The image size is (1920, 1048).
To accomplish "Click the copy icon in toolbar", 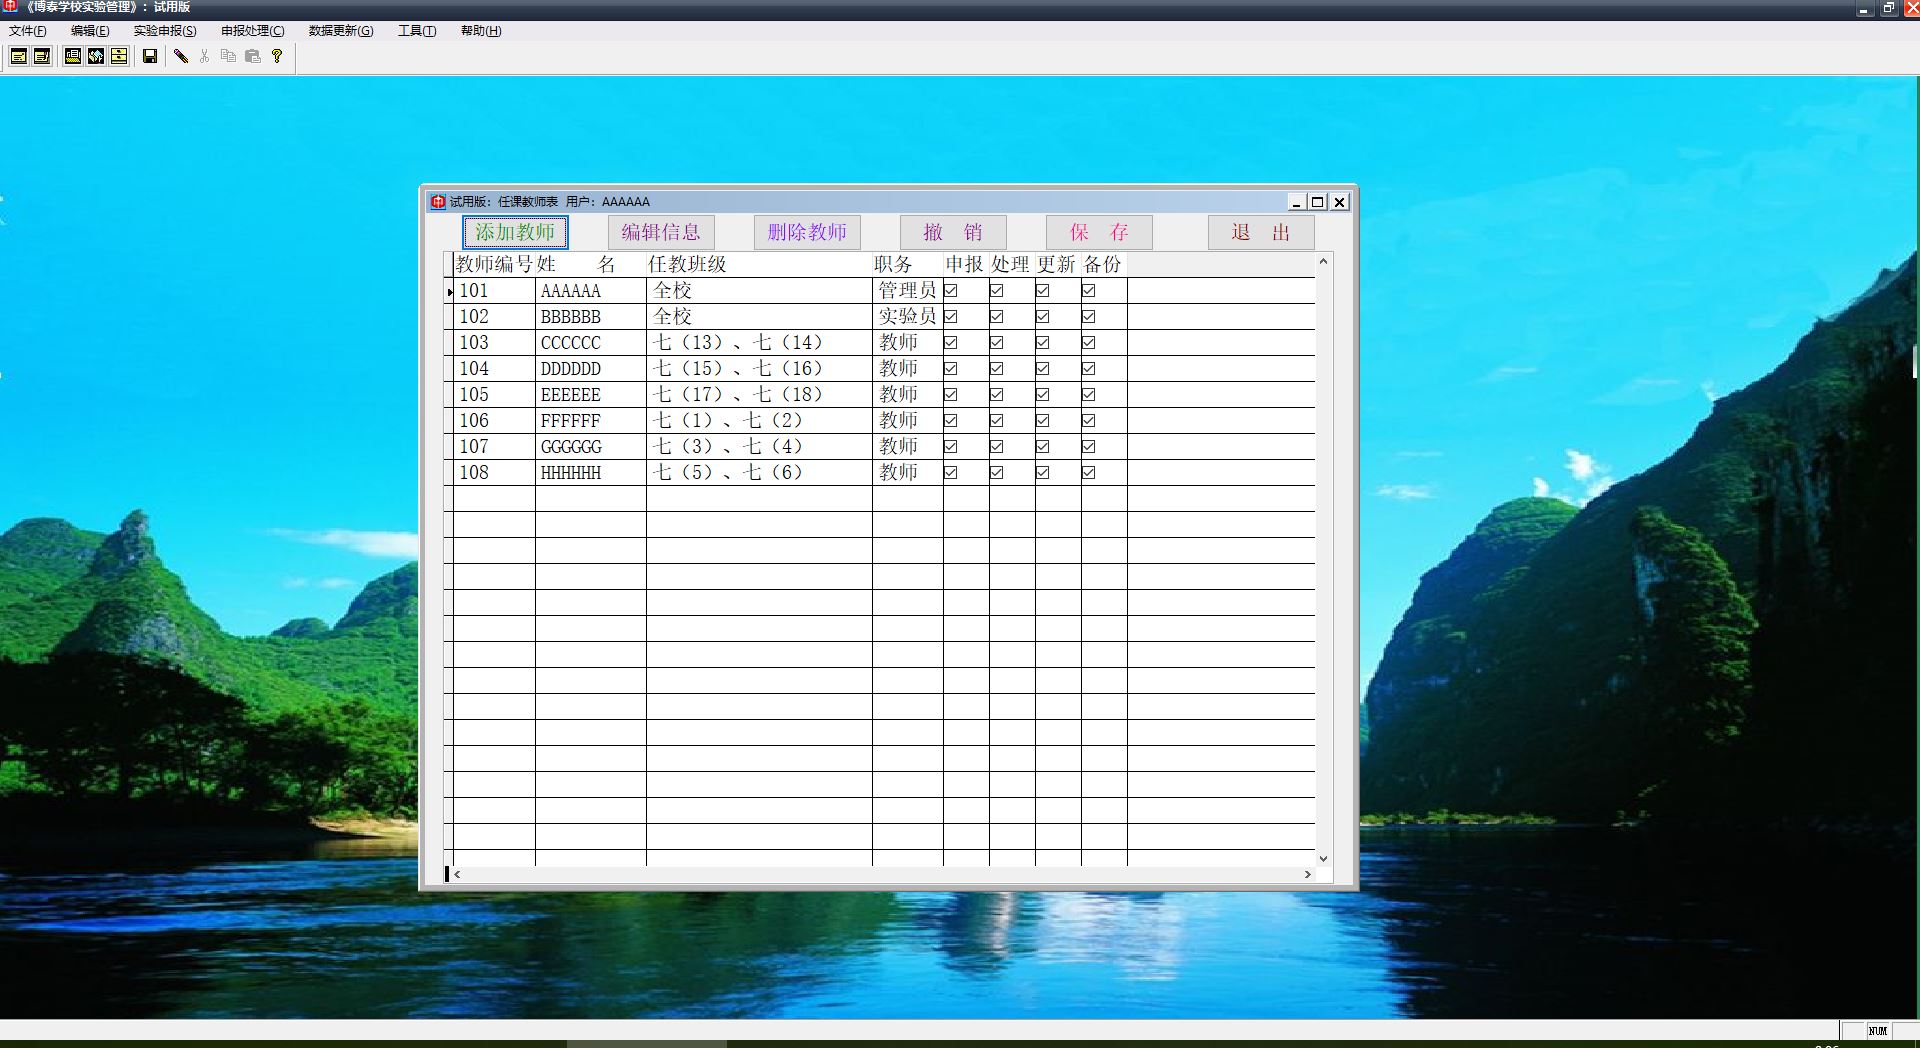I will 228,56.
